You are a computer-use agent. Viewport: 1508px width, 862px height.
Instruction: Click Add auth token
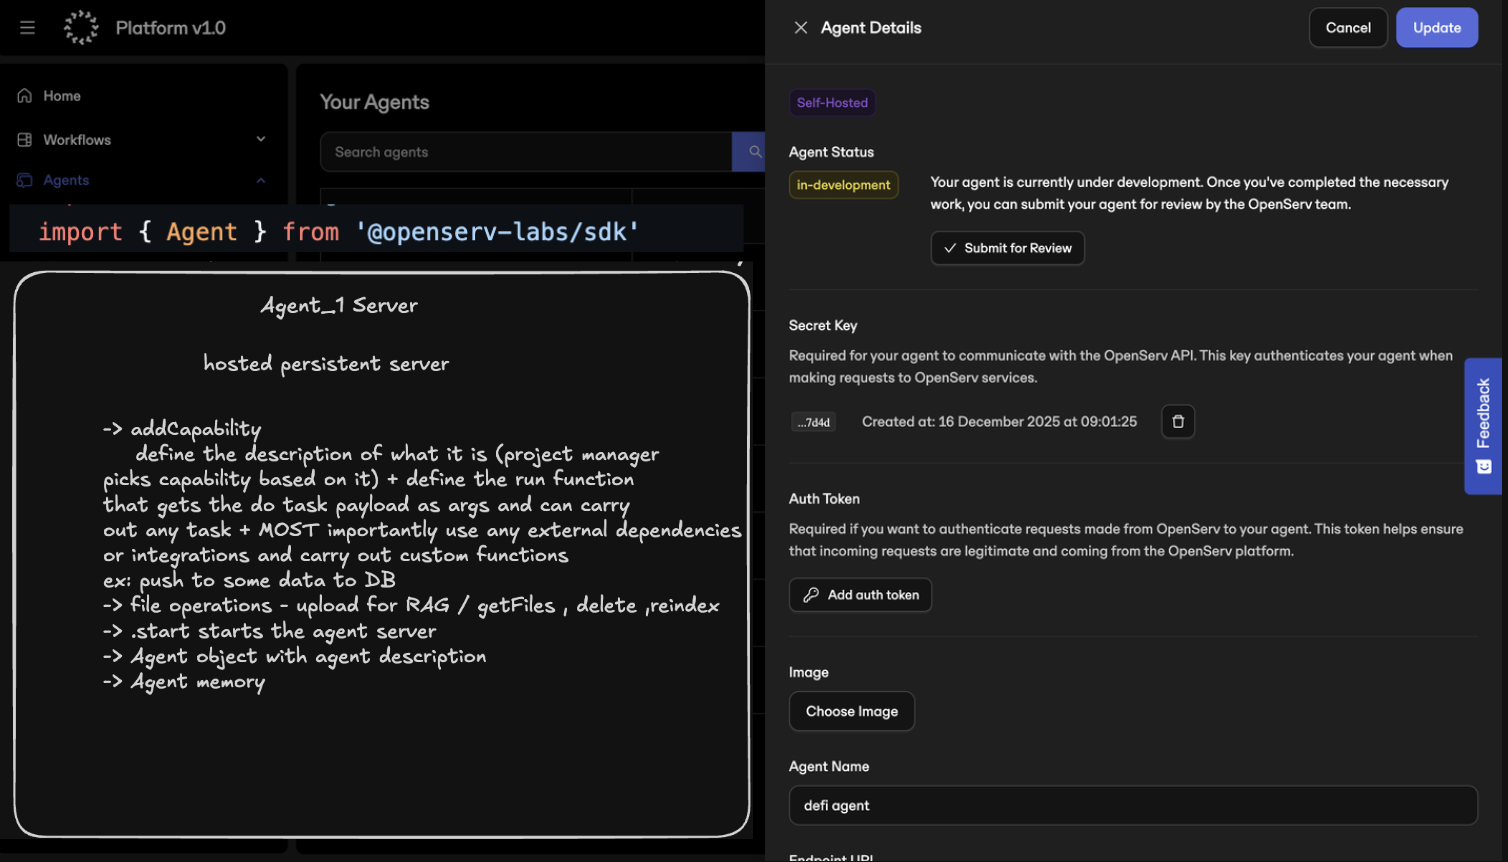[x=860, y=595]
